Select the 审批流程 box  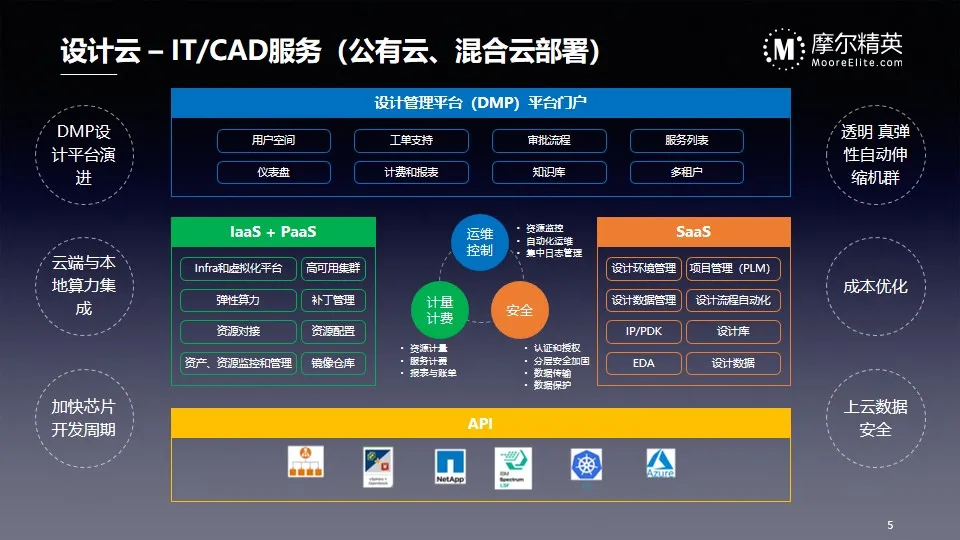(549, 140)
